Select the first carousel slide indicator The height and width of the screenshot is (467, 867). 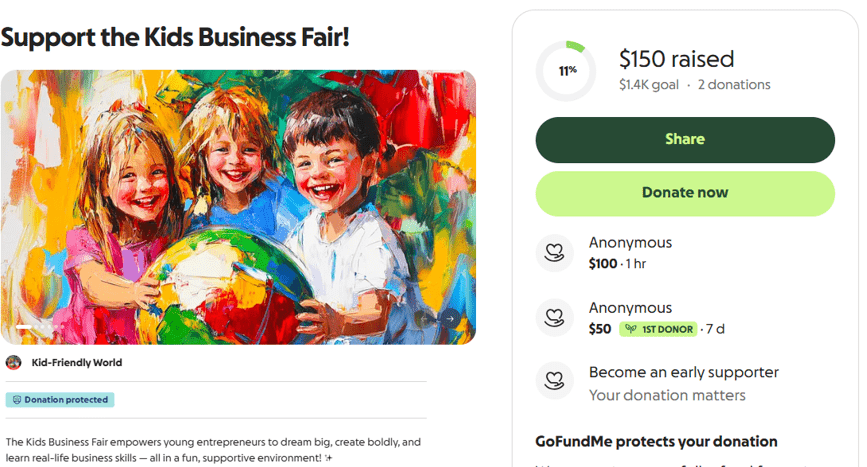(x=24, y=327)
